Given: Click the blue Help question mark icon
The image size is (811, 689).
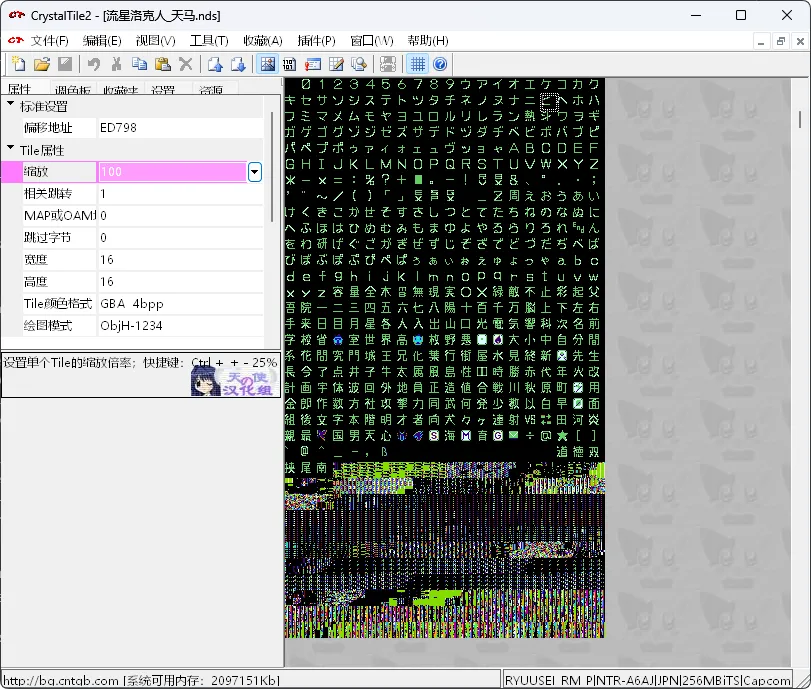Looking at the screenshot, I should [440, 64].
